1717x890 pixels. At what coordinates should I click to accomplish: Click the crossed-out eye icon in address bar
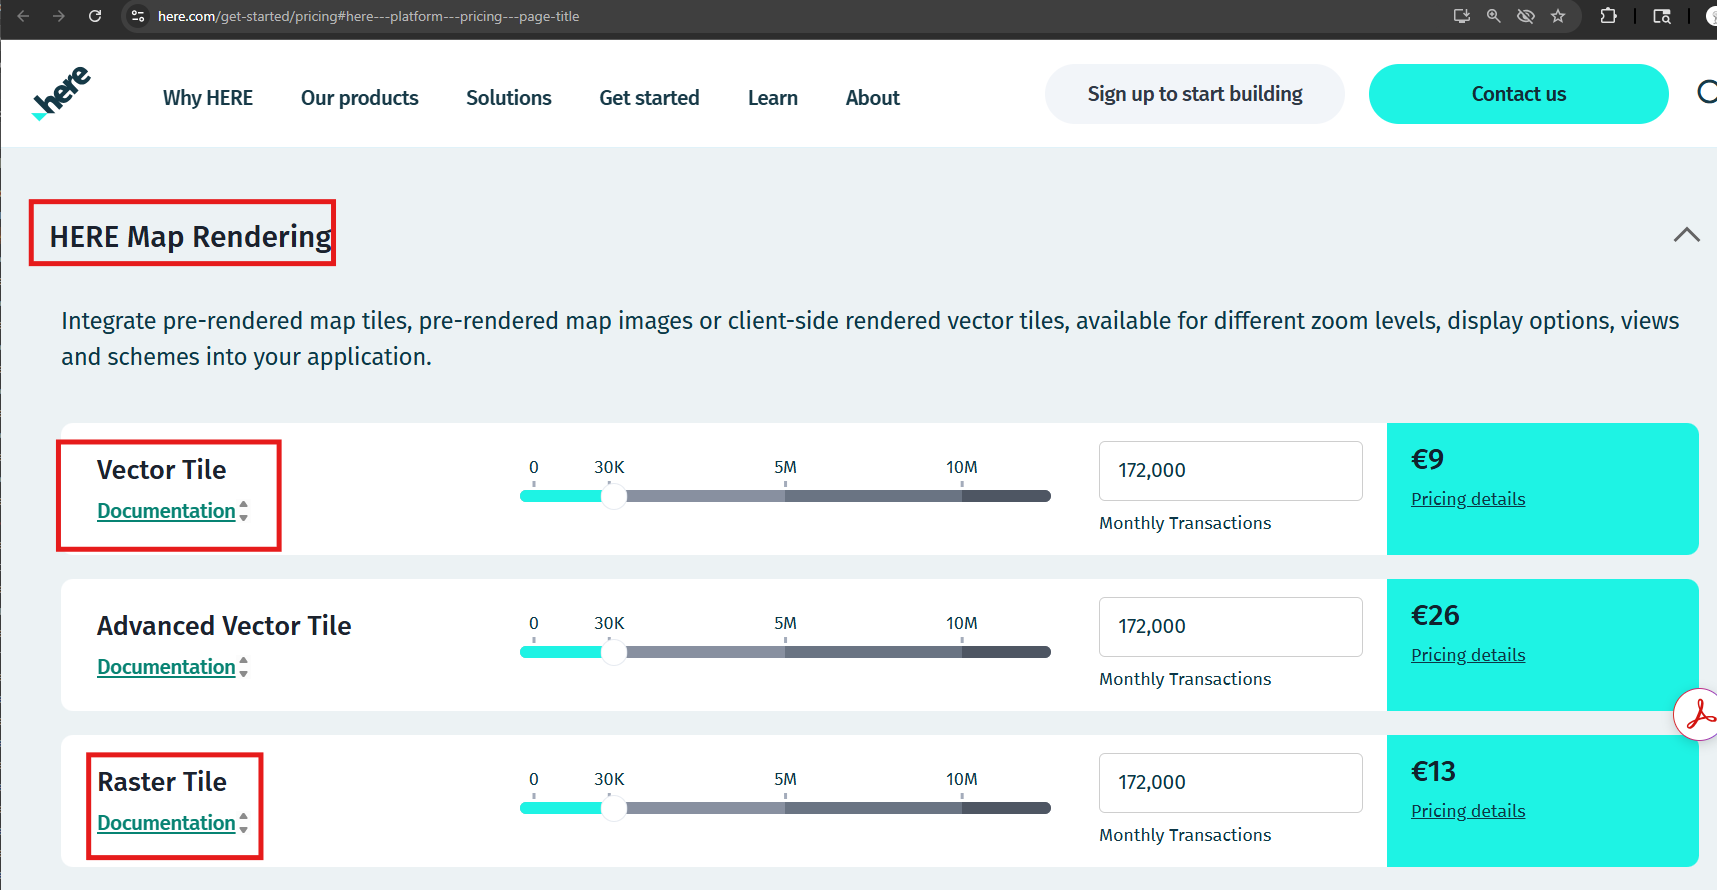pos(1525,16)
